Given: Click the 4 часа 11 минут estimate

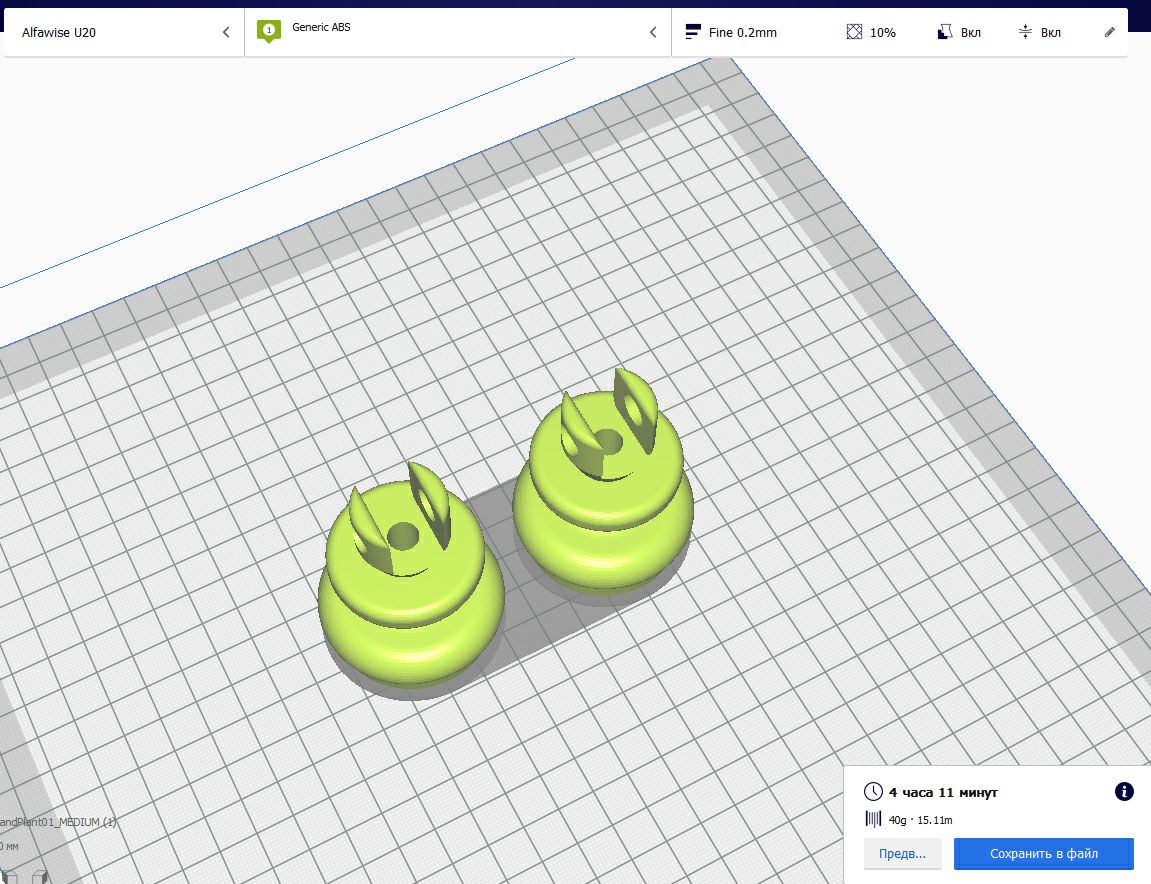Looking at the screenshot, I should tap(943, 792).
